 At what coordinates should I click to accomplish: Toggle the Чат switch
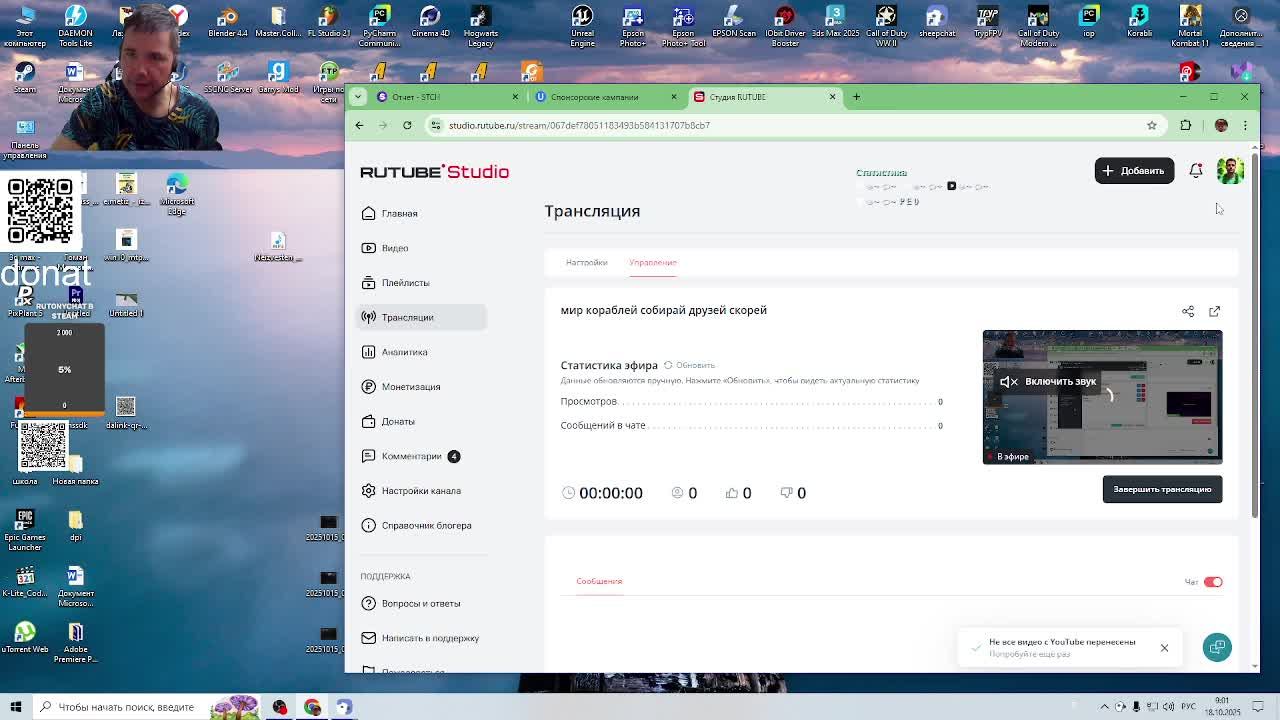[1213, 582]
